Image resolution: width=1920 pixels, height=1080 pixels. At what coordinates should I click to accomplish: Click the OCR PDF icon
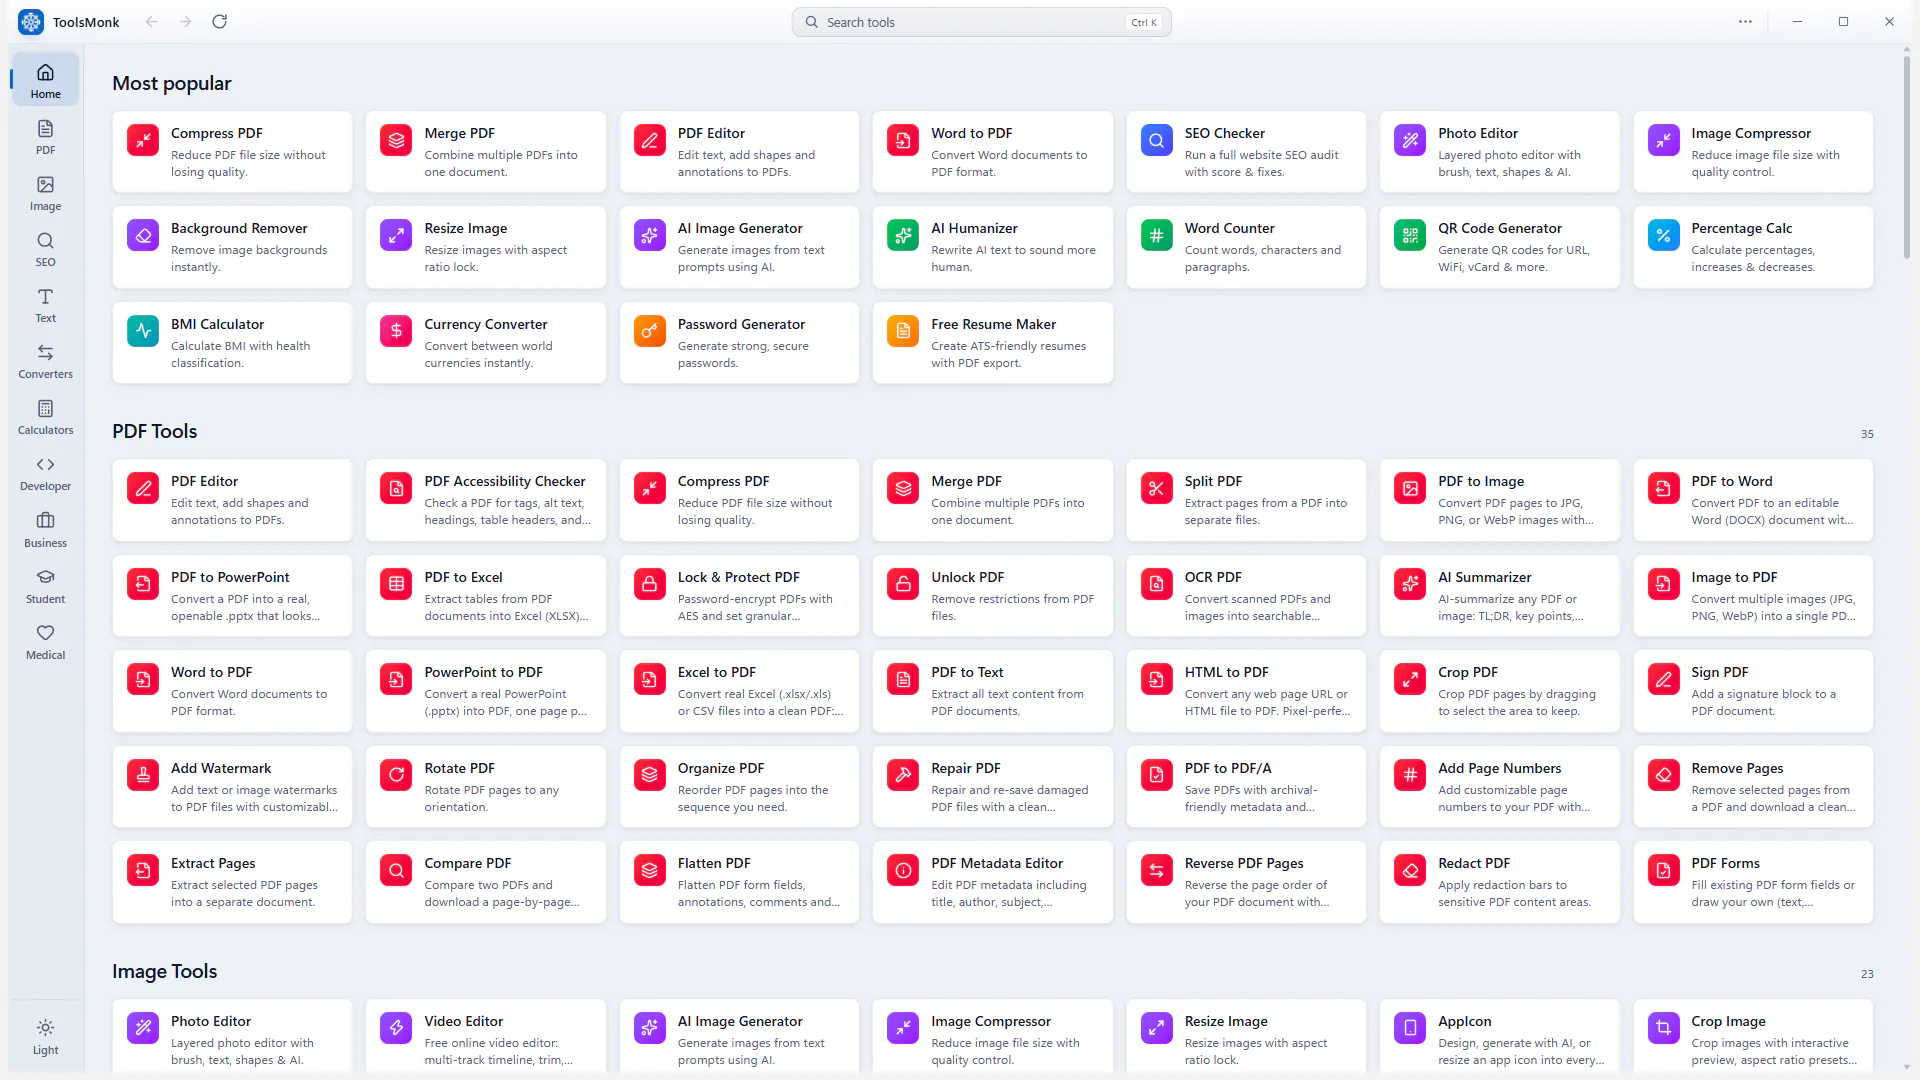[x=1157, y=585]
